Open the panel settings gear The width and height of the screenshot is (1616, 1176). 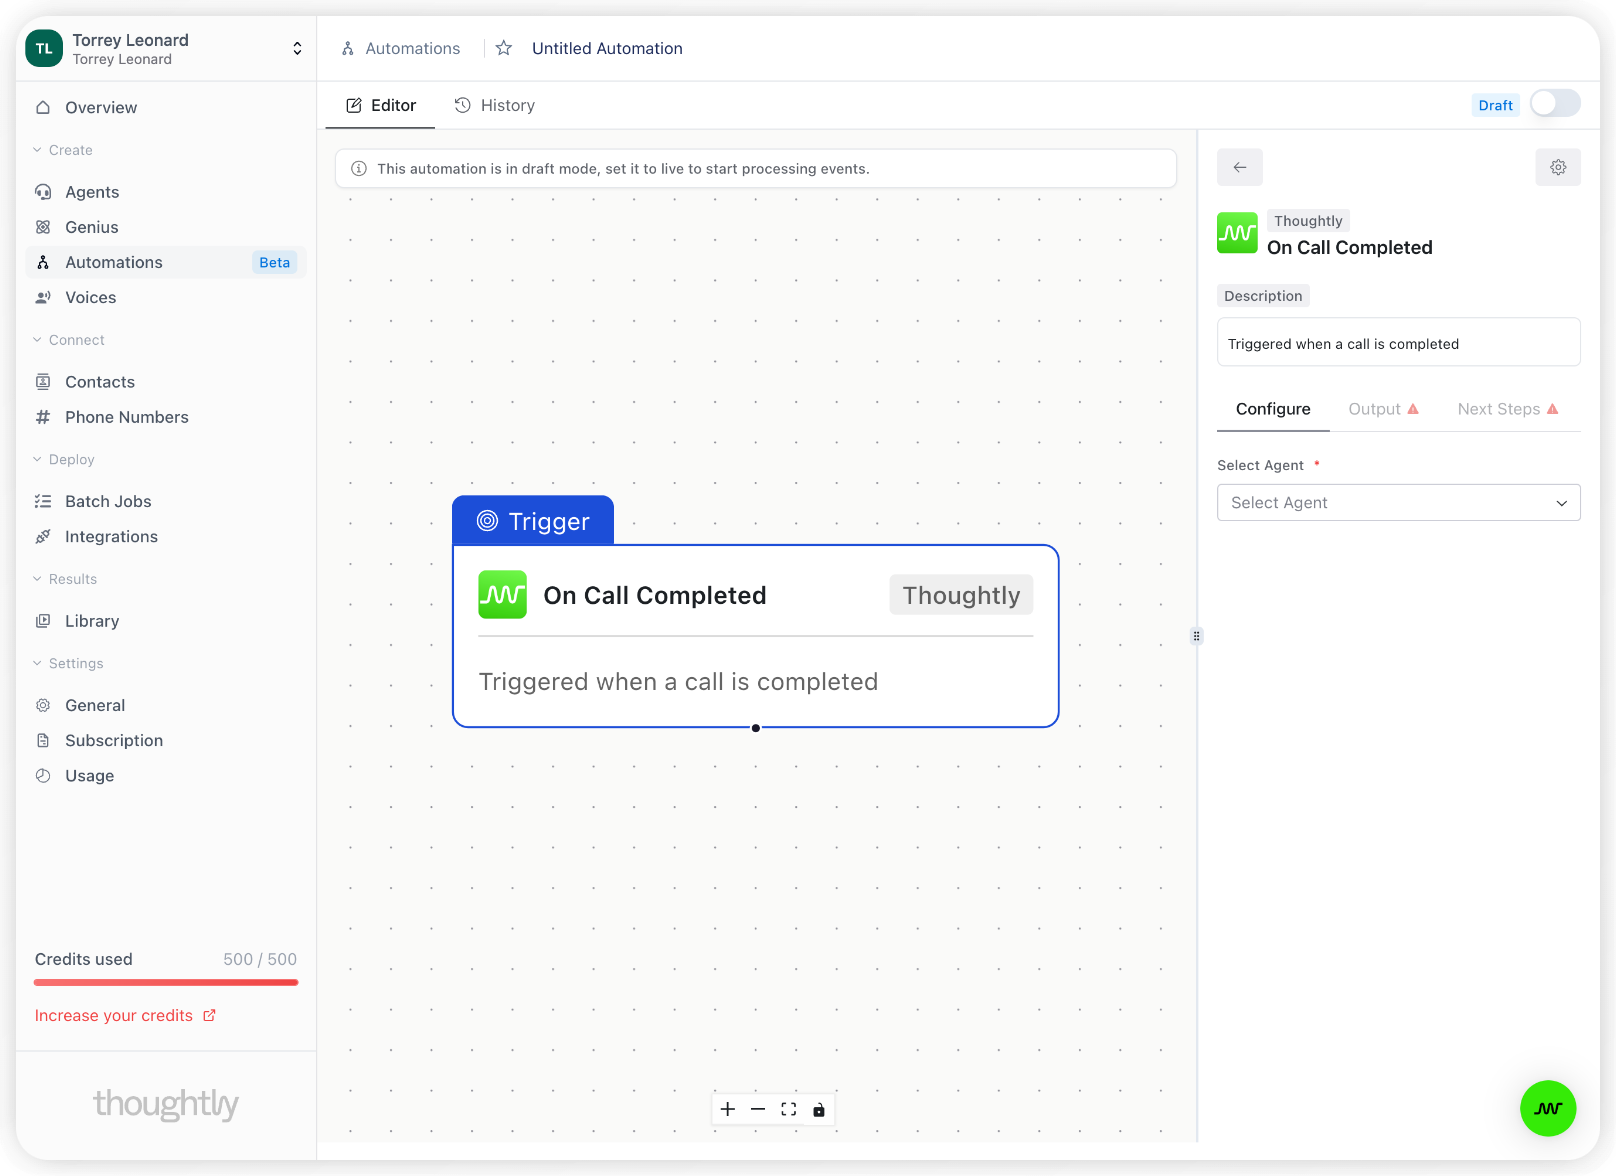tap(1558, 167)
